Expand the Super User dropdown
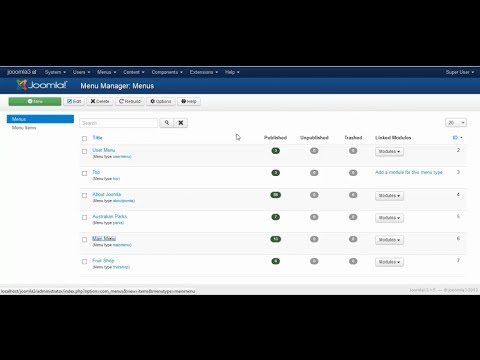Screen dimensions: 480x360 460,72
